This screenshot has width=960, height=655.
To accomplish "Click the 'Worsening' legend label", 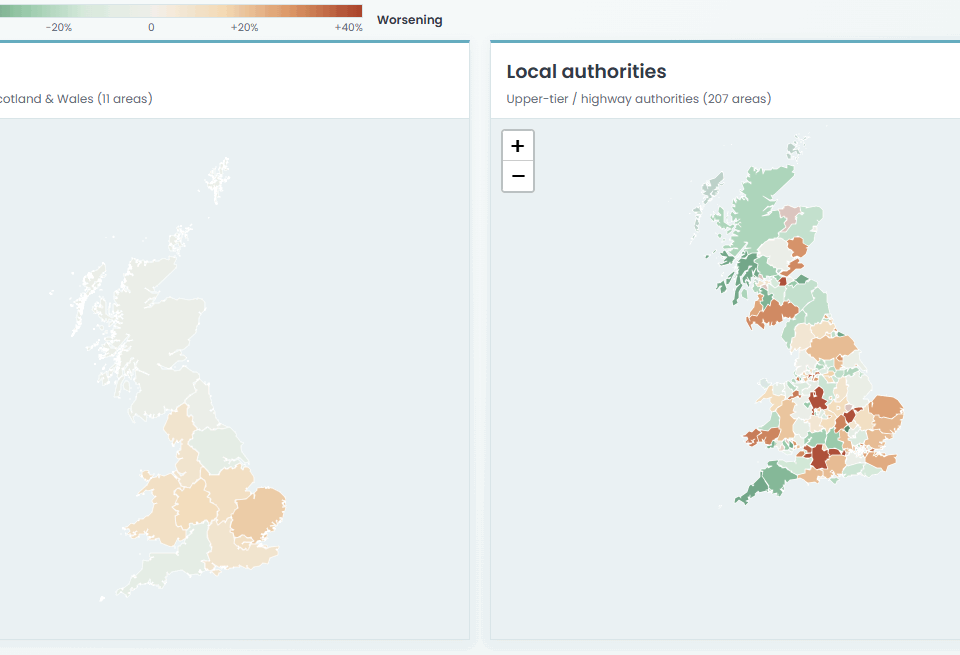I will [410, 20].
